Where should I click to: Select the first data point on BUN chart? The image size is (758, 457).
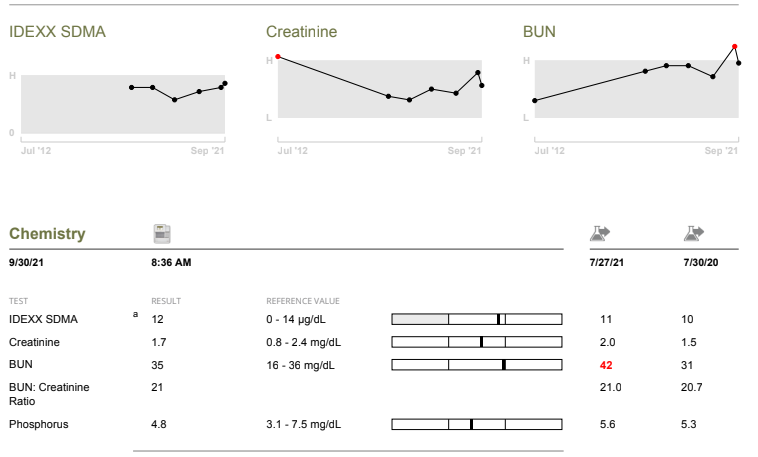pyautogui.click(x=535, y=100)
